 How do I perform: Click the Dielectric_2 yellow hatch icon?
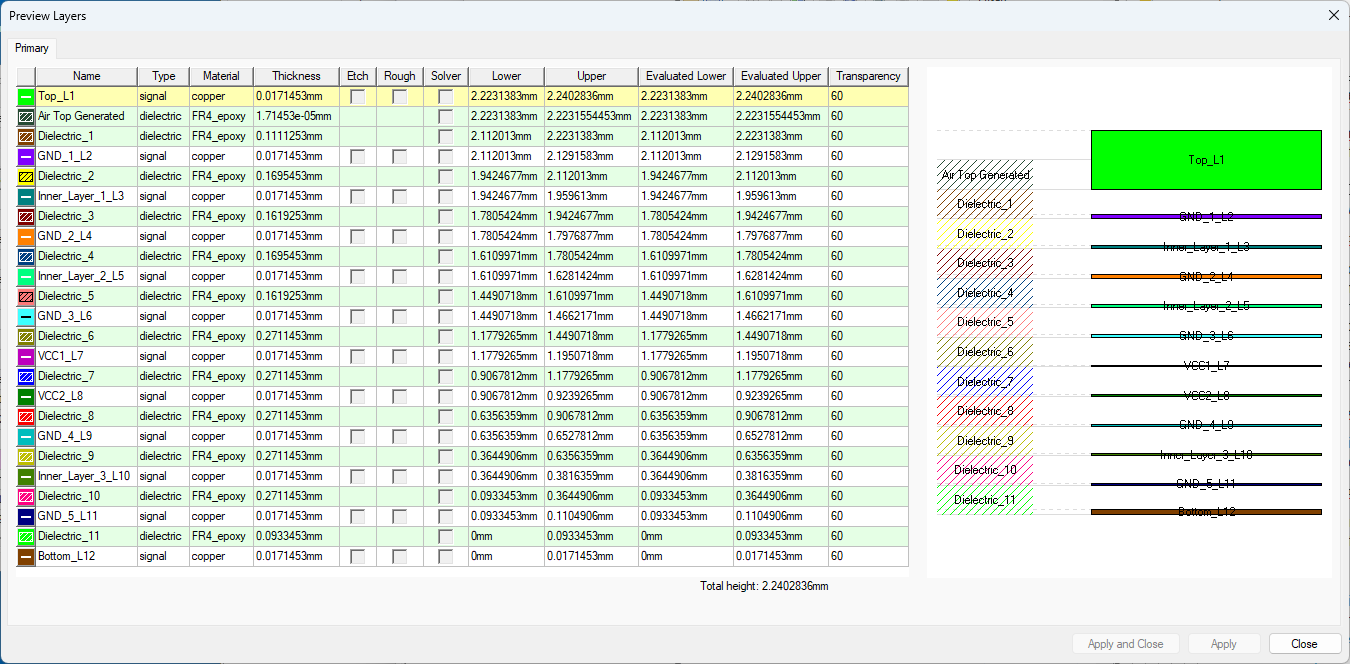(25, 176)
